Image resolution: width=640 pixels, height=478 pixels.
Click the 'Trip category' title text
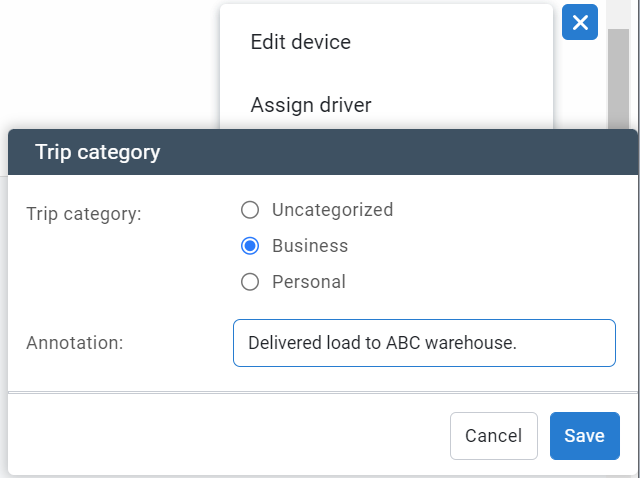(98, 152)
